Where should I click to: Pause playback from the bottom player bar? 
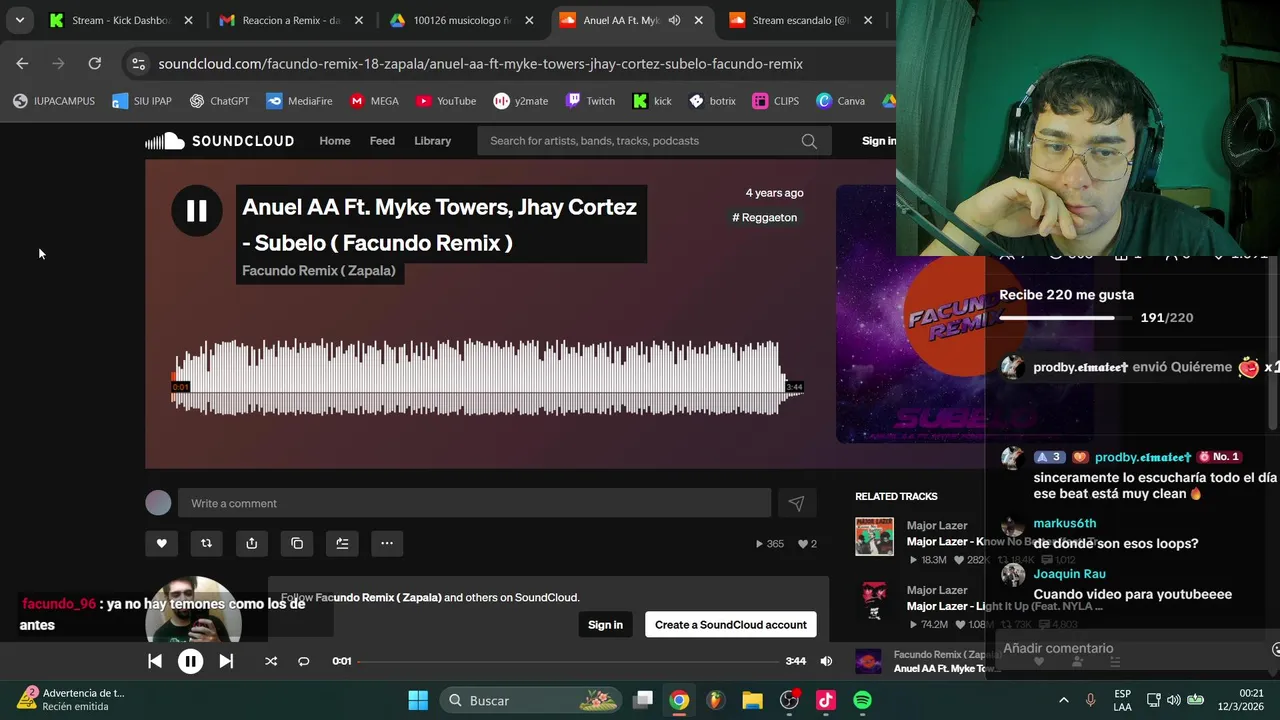click(190, 661)
